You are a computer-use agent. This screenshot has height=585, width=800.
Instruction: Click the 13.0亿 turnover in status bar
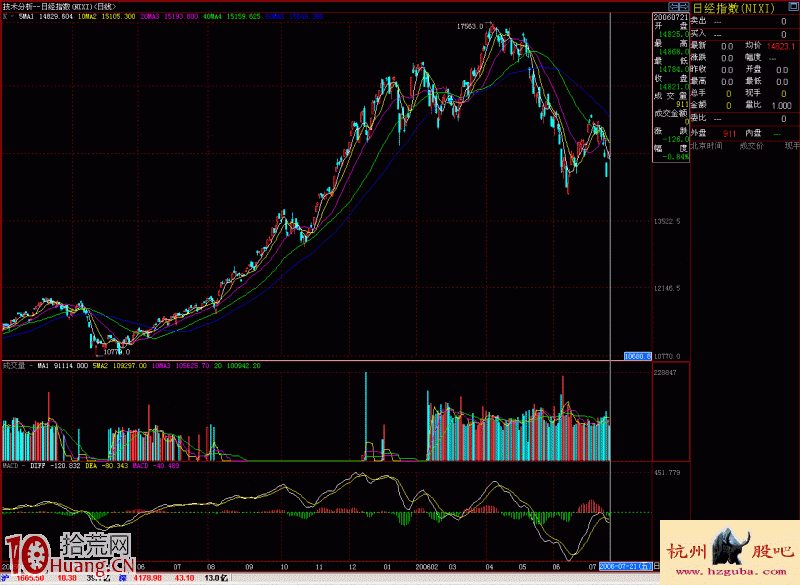[216, 578]
